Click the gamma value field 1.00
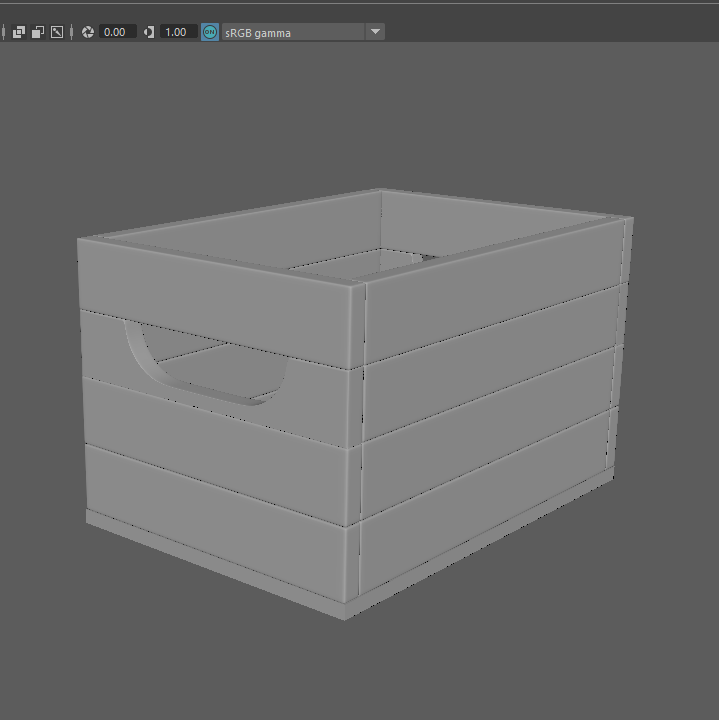 pyautogui.click(x=176, y=32)
